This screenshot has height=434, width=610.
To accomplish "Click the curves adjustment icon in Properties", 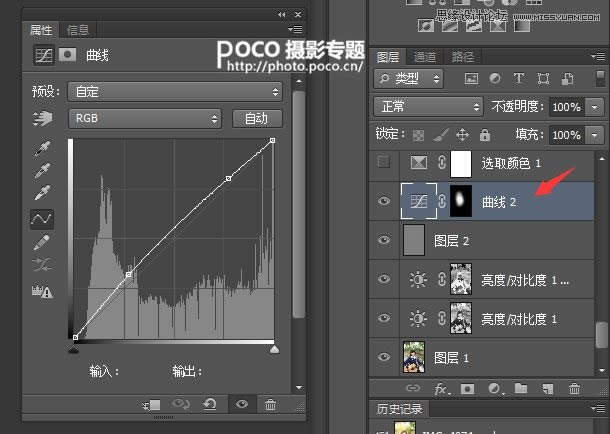I will (x=44, y=55).
